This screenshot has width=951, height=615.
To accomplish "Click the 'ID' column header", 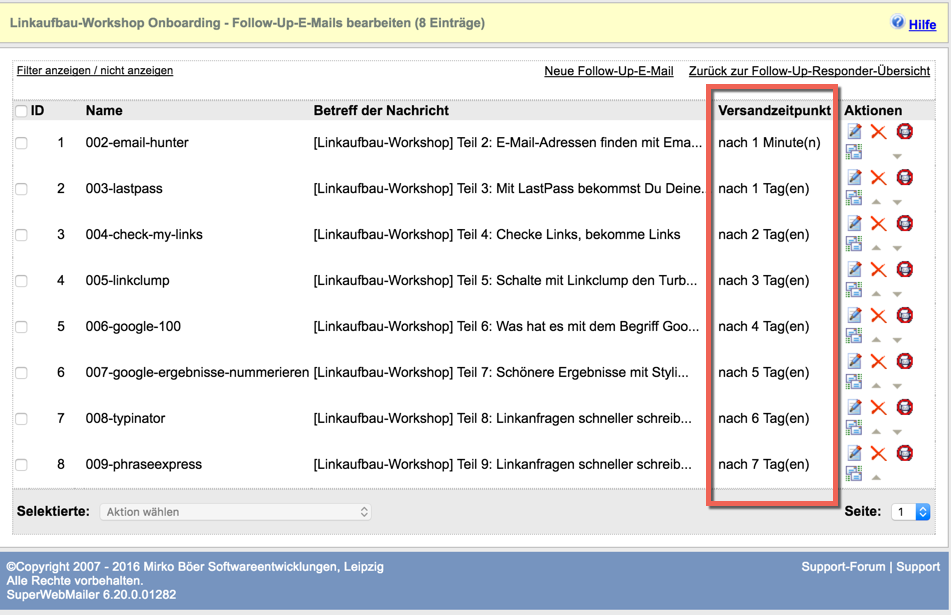I will pos(37,110).
